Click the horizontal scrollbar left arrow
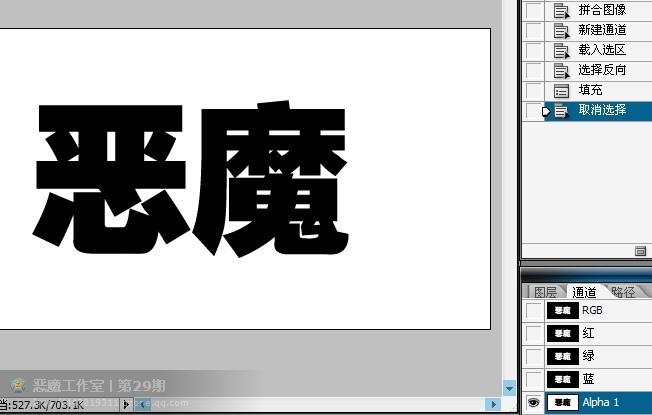Screen dimensions: 652x415 (141, 404)
